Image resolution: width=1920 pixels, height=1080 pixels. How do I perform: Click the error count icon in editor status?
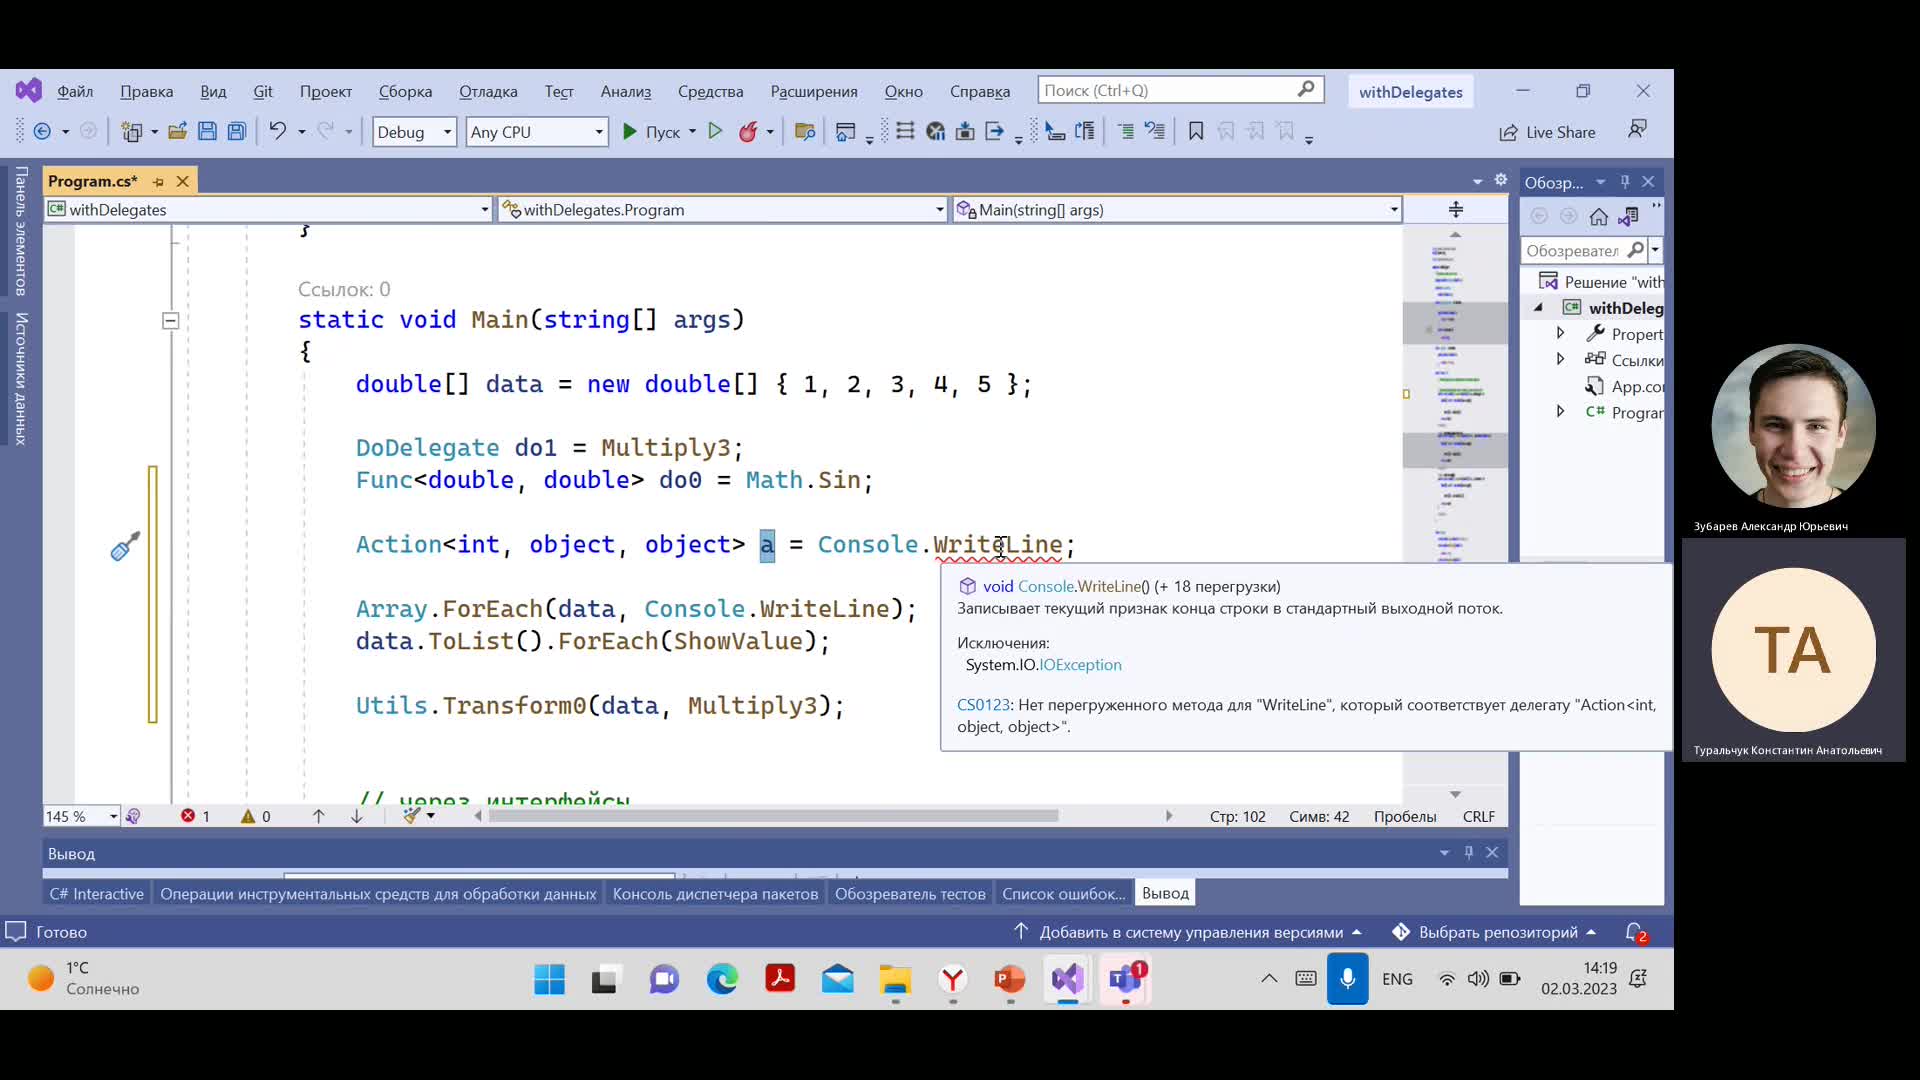(x=188, y=816)
